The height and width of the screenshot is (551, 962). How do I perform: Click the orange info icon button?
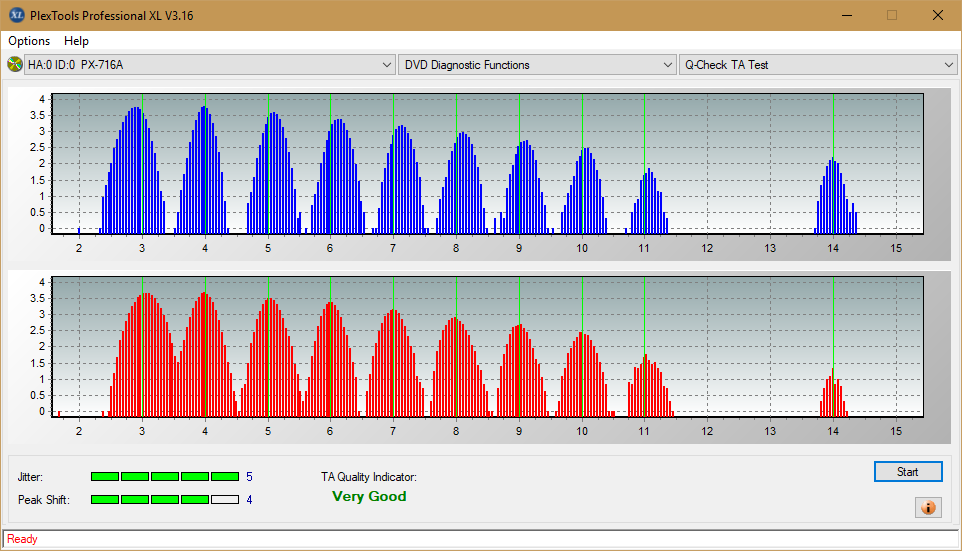pos(928,507)
